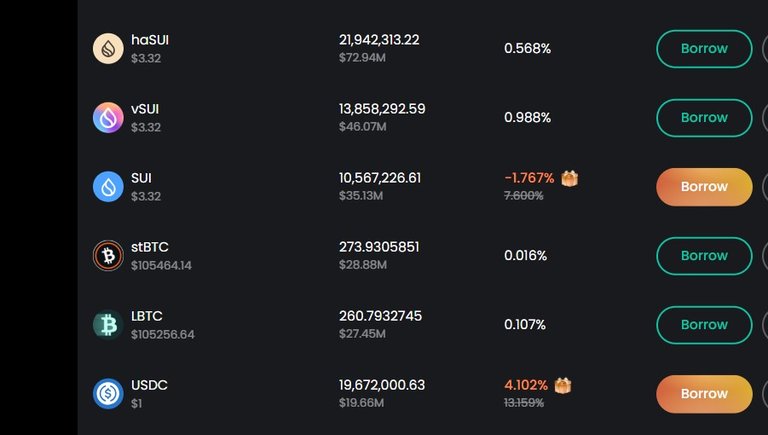Choose Borrow for the LBTC asset
This screenshot has height=435, width=768.
tap(704, 325)
